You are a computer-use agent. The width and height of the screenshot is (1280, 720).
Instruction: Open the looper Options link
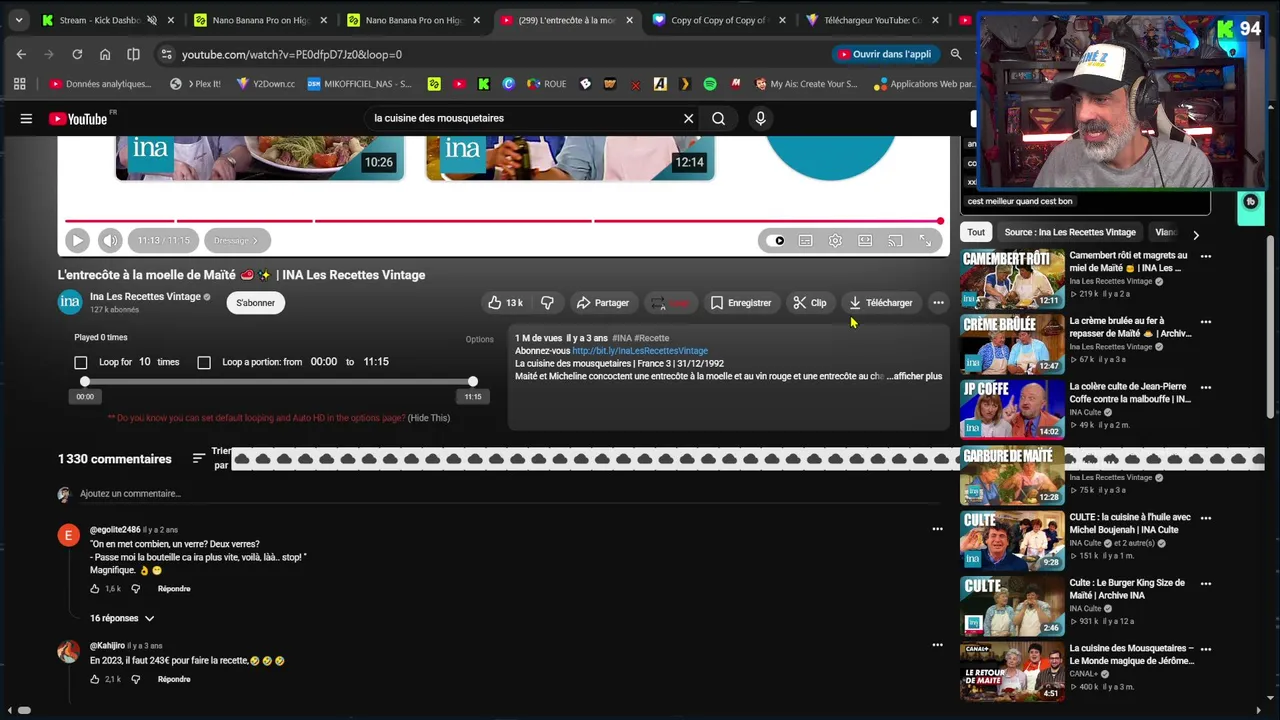coord(479,339)
